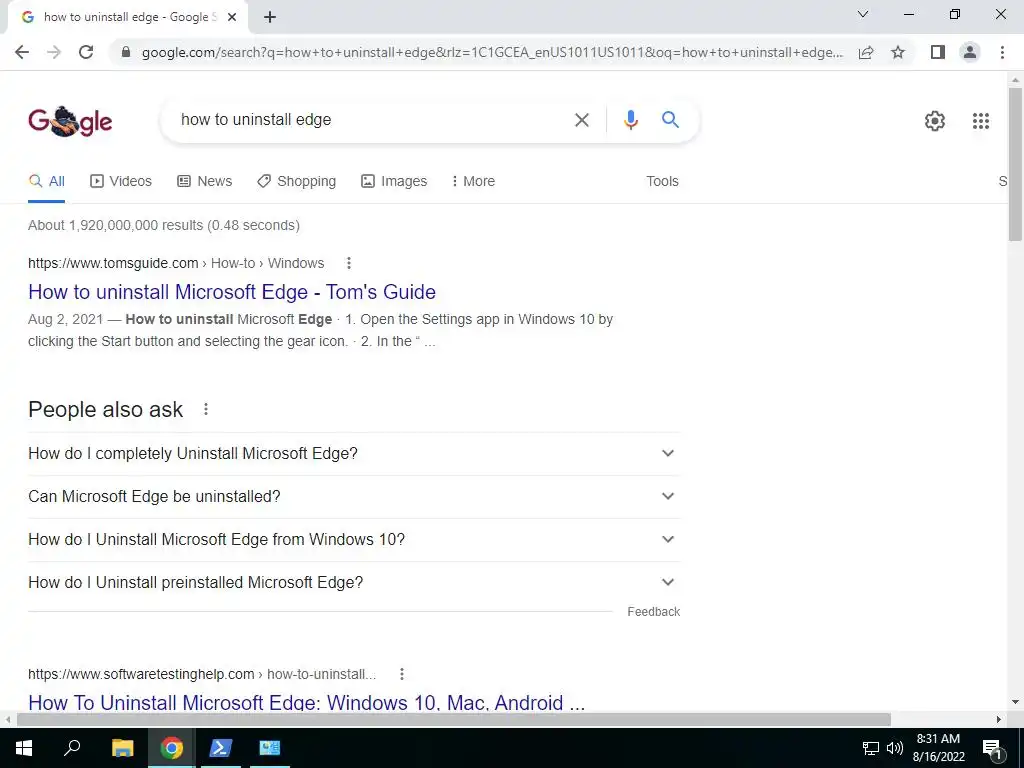Open the share this page icon
Viewport: 1024px width, 768px height.
[x=866, y=52]
